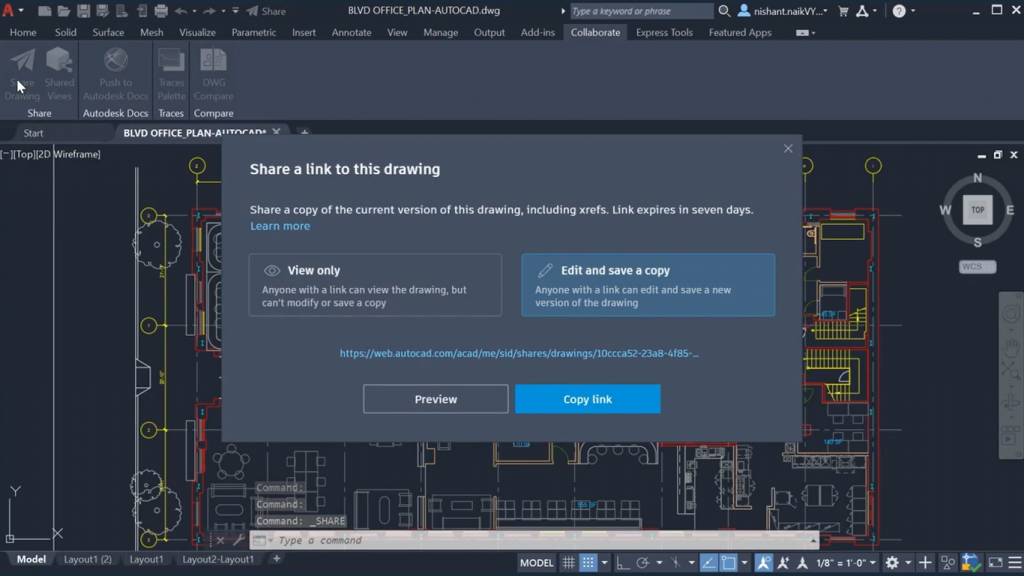The height and width of the screenshot is (576, 1024).
Task: Select the View only sharing option
Action: [x=376, y=285]
